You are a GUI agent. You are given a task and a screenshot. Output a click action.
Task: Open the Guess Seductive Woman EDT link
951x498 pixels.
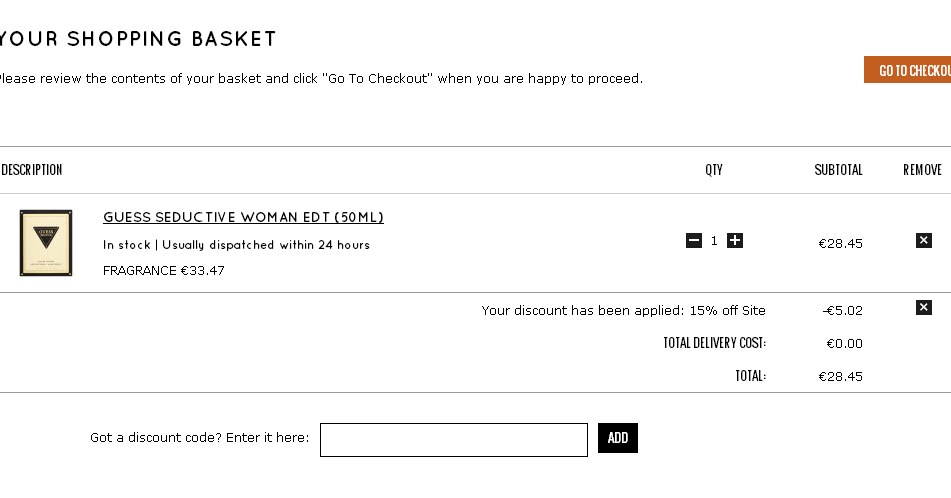[243, 217]
